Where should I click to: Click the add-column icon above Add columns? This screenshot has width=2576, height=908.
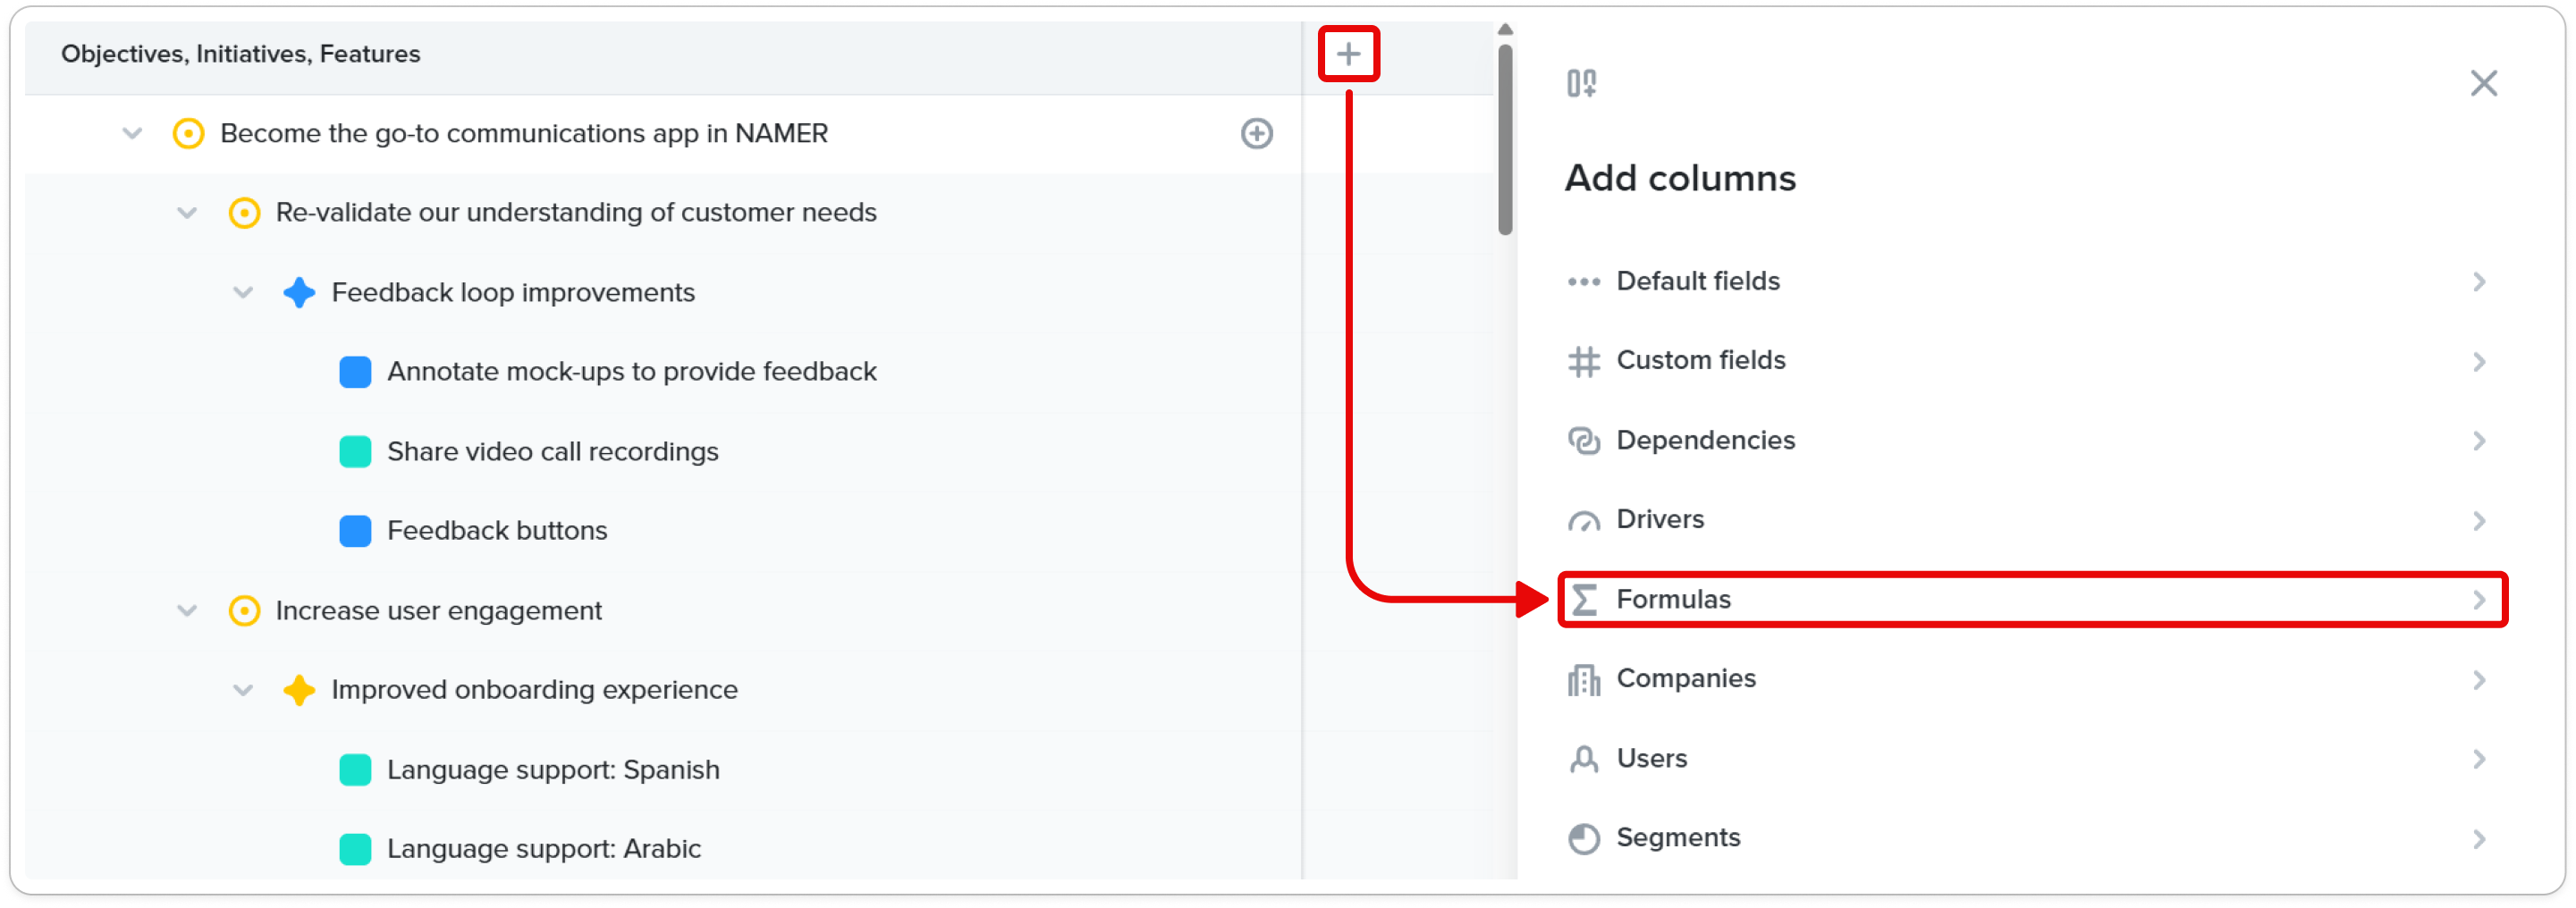[1581, 83]
